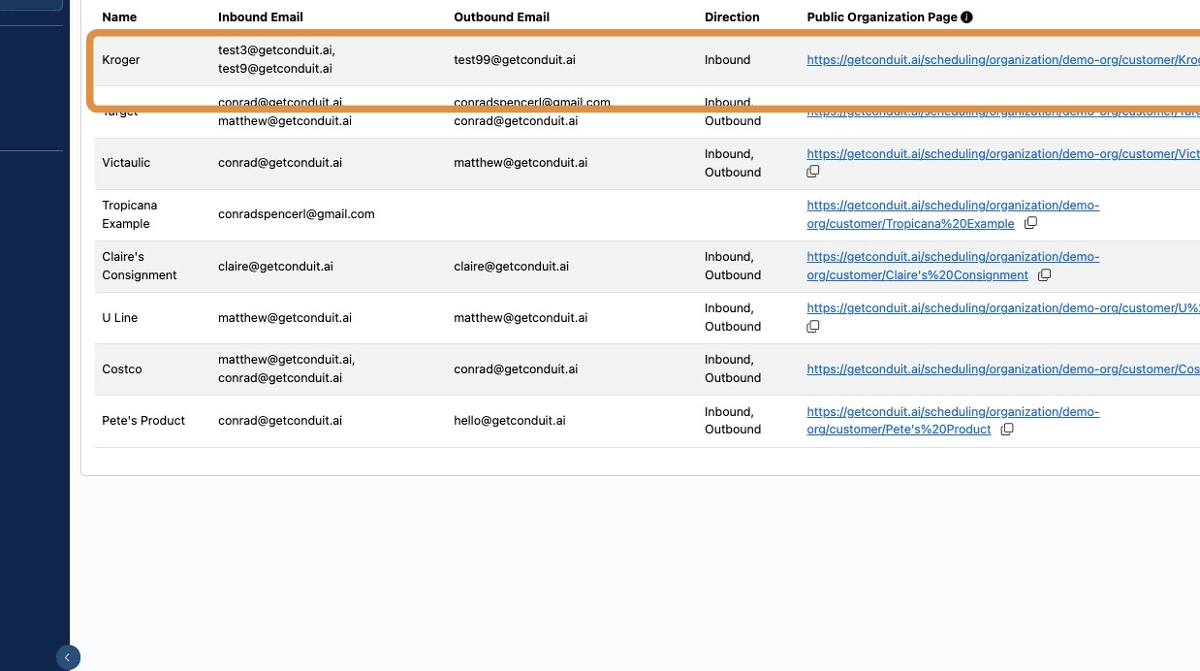
Task: Open the Victaulic public organization link
Action: point(1003,154)
